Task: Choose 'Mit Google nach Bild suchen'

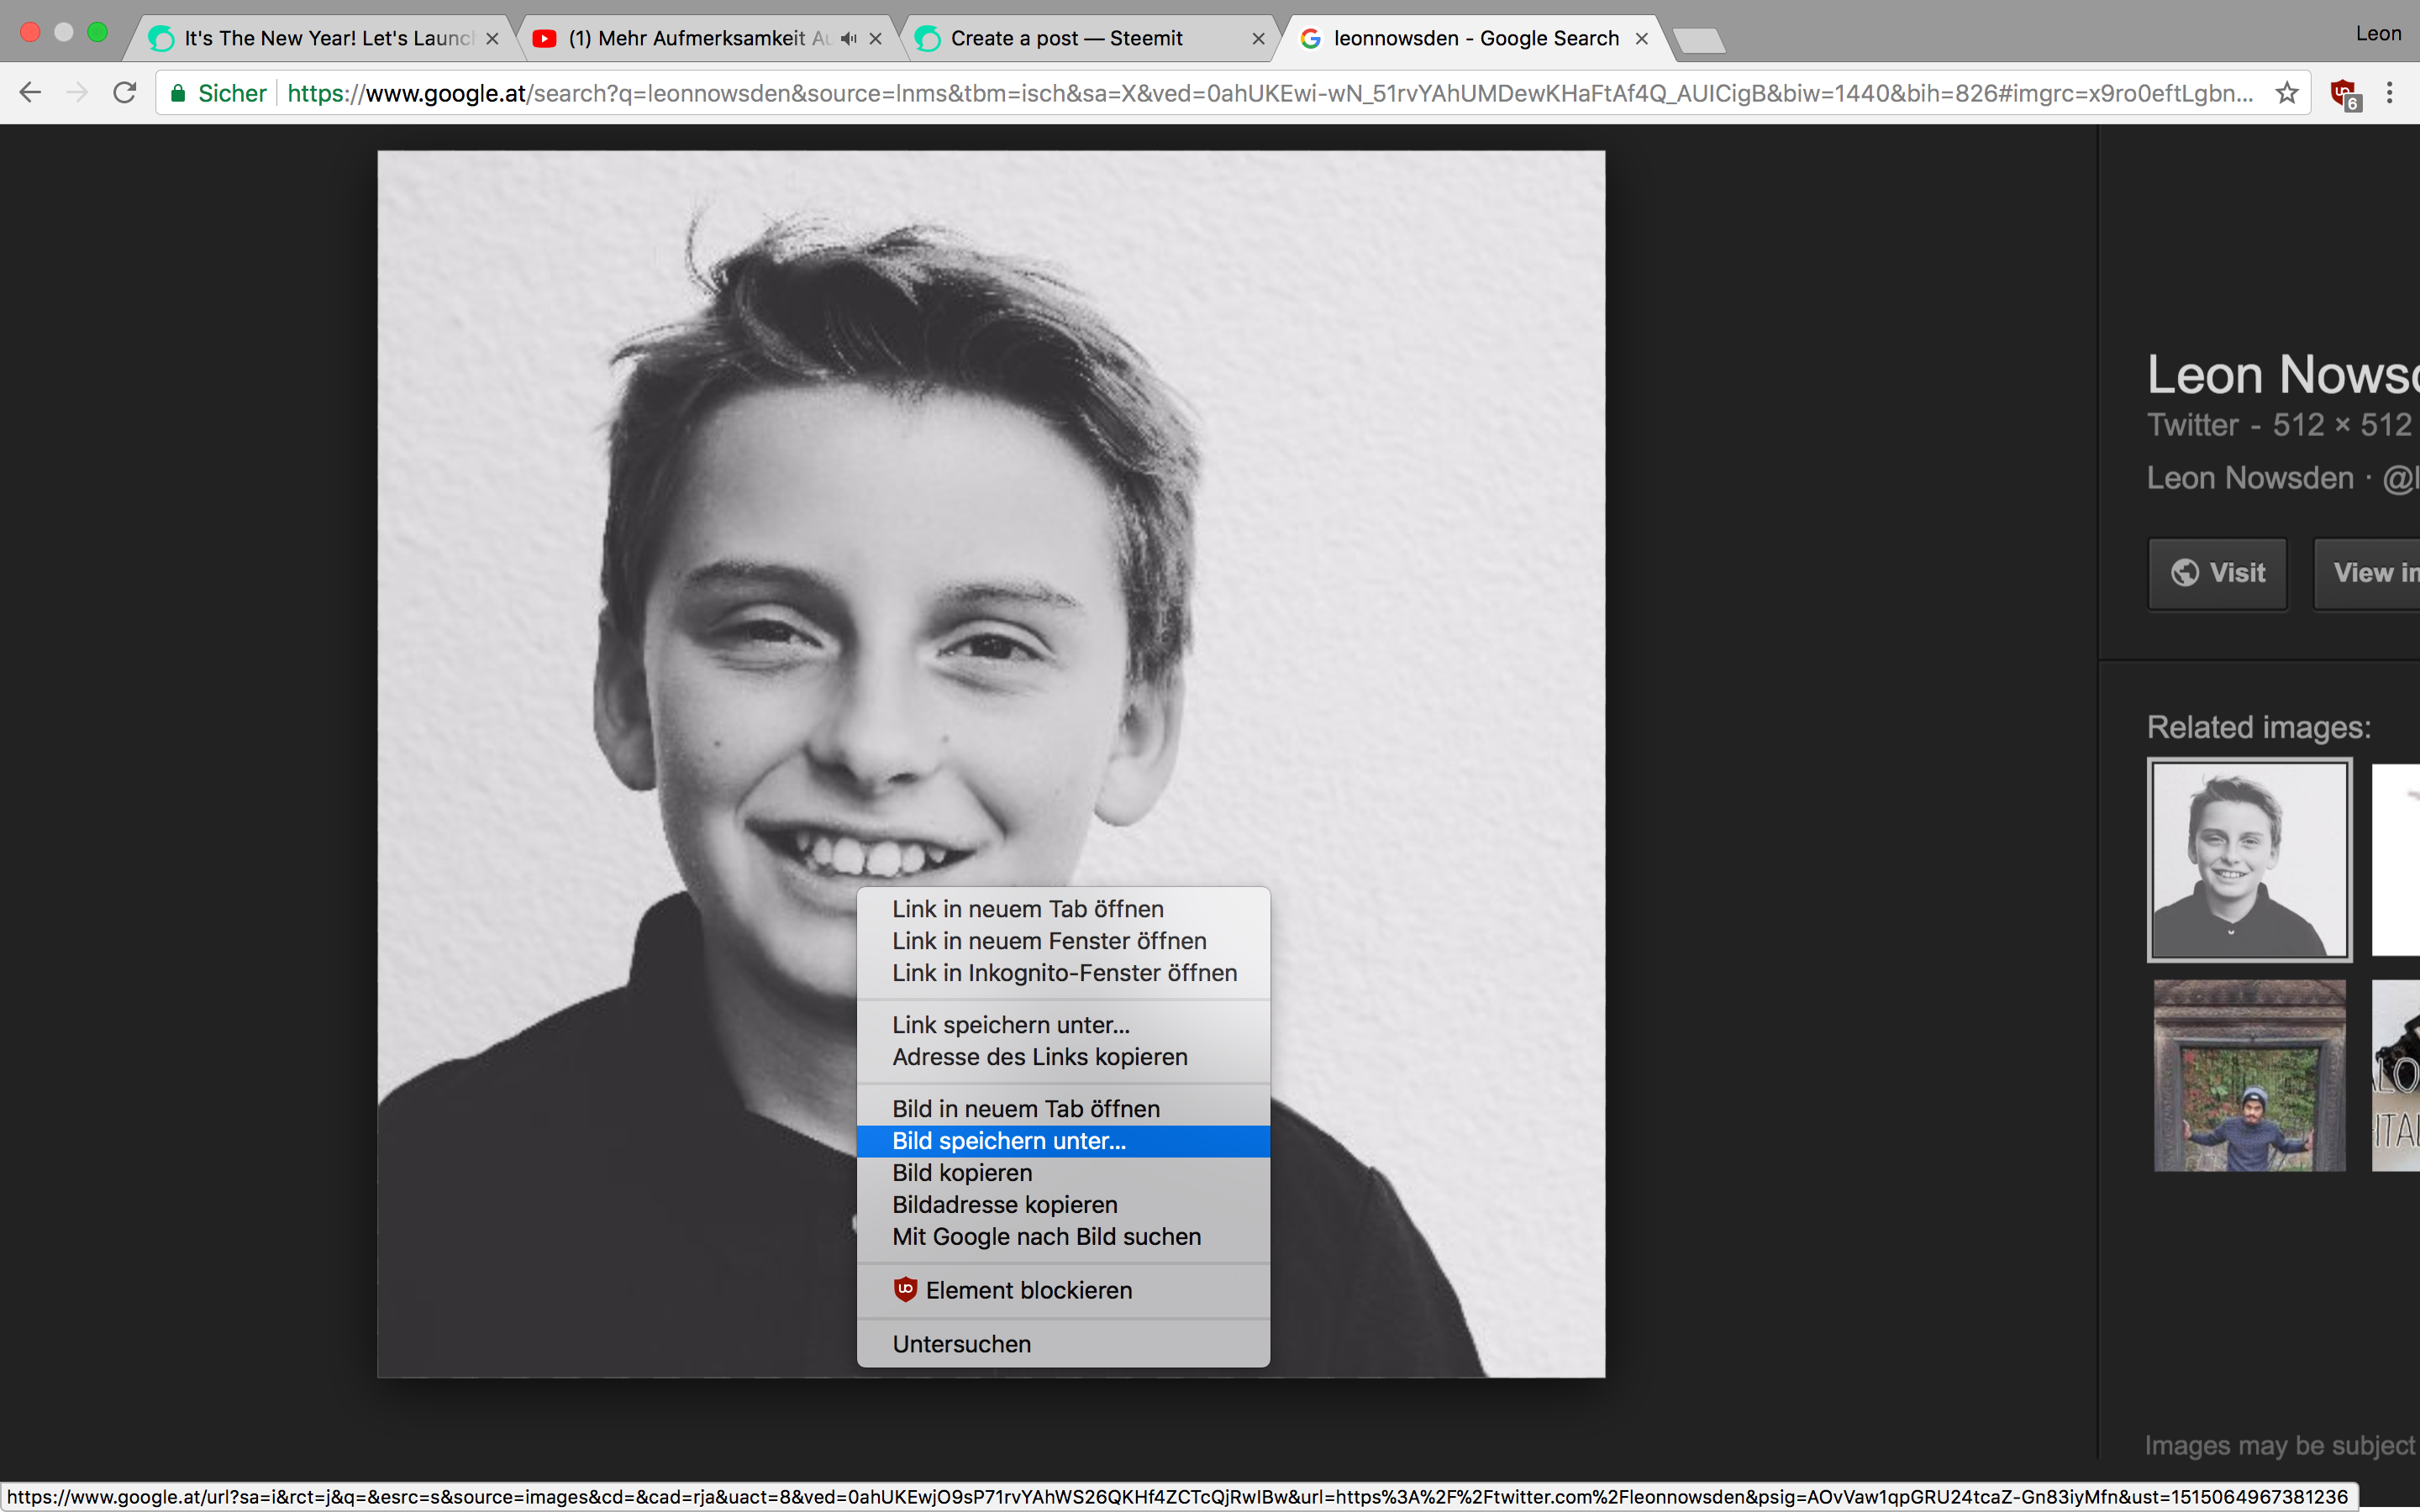Action: click(1063, 1237)
